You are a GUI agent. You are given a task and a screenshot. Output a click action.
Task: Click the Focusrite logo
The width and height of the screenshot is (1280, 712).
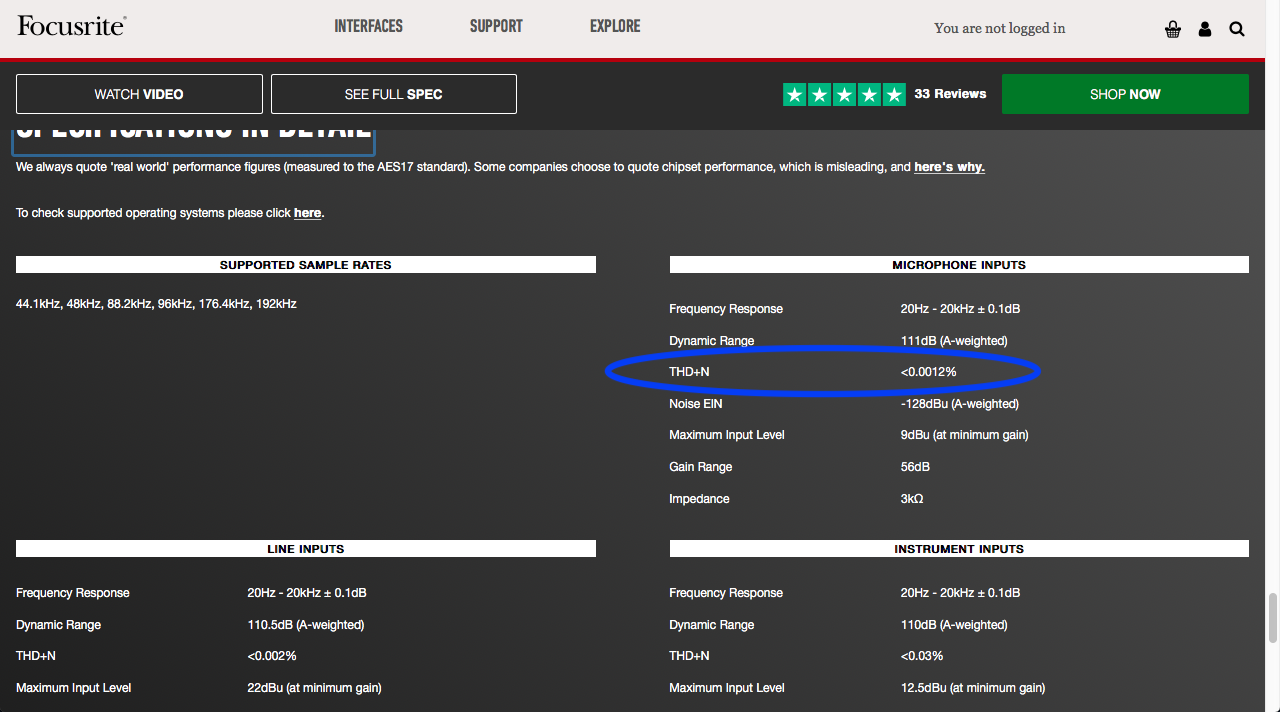pyautogui.click(x=71, y=26)
